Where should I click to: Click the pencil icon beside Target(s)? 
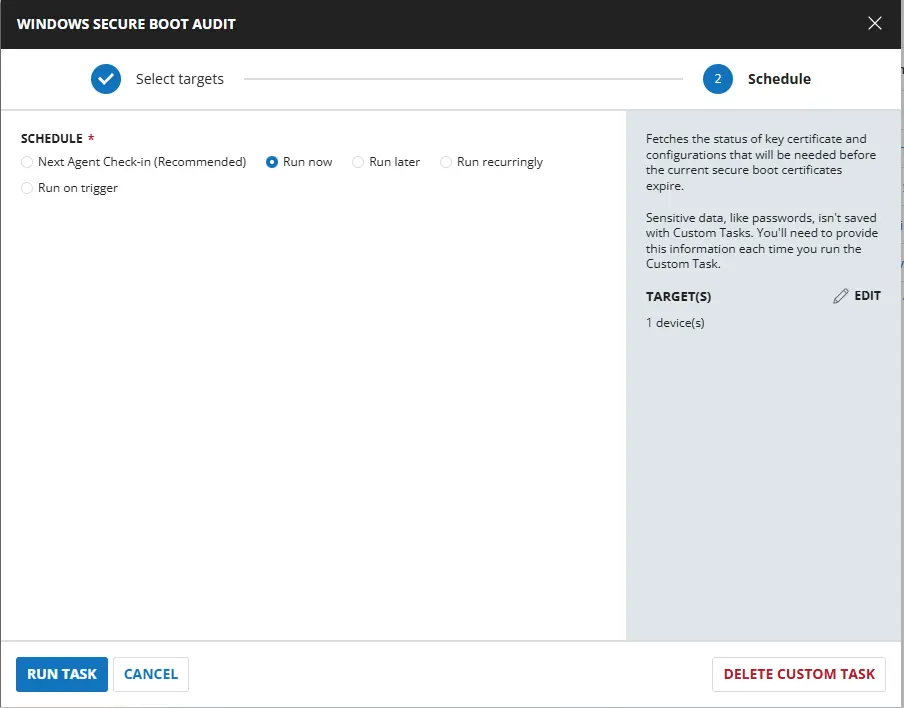point(841,296)
